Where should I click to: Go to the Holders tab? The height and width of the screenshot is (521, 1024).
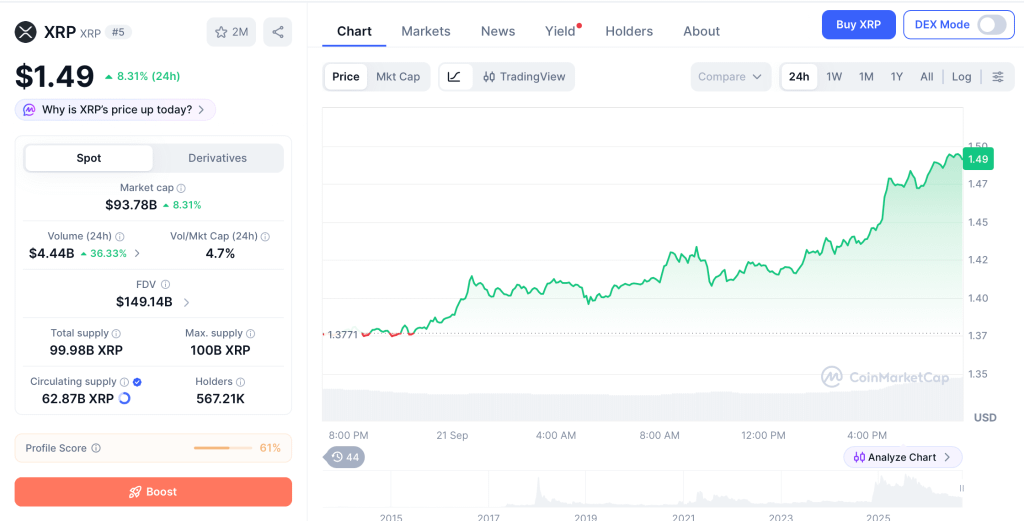point(629,31)
